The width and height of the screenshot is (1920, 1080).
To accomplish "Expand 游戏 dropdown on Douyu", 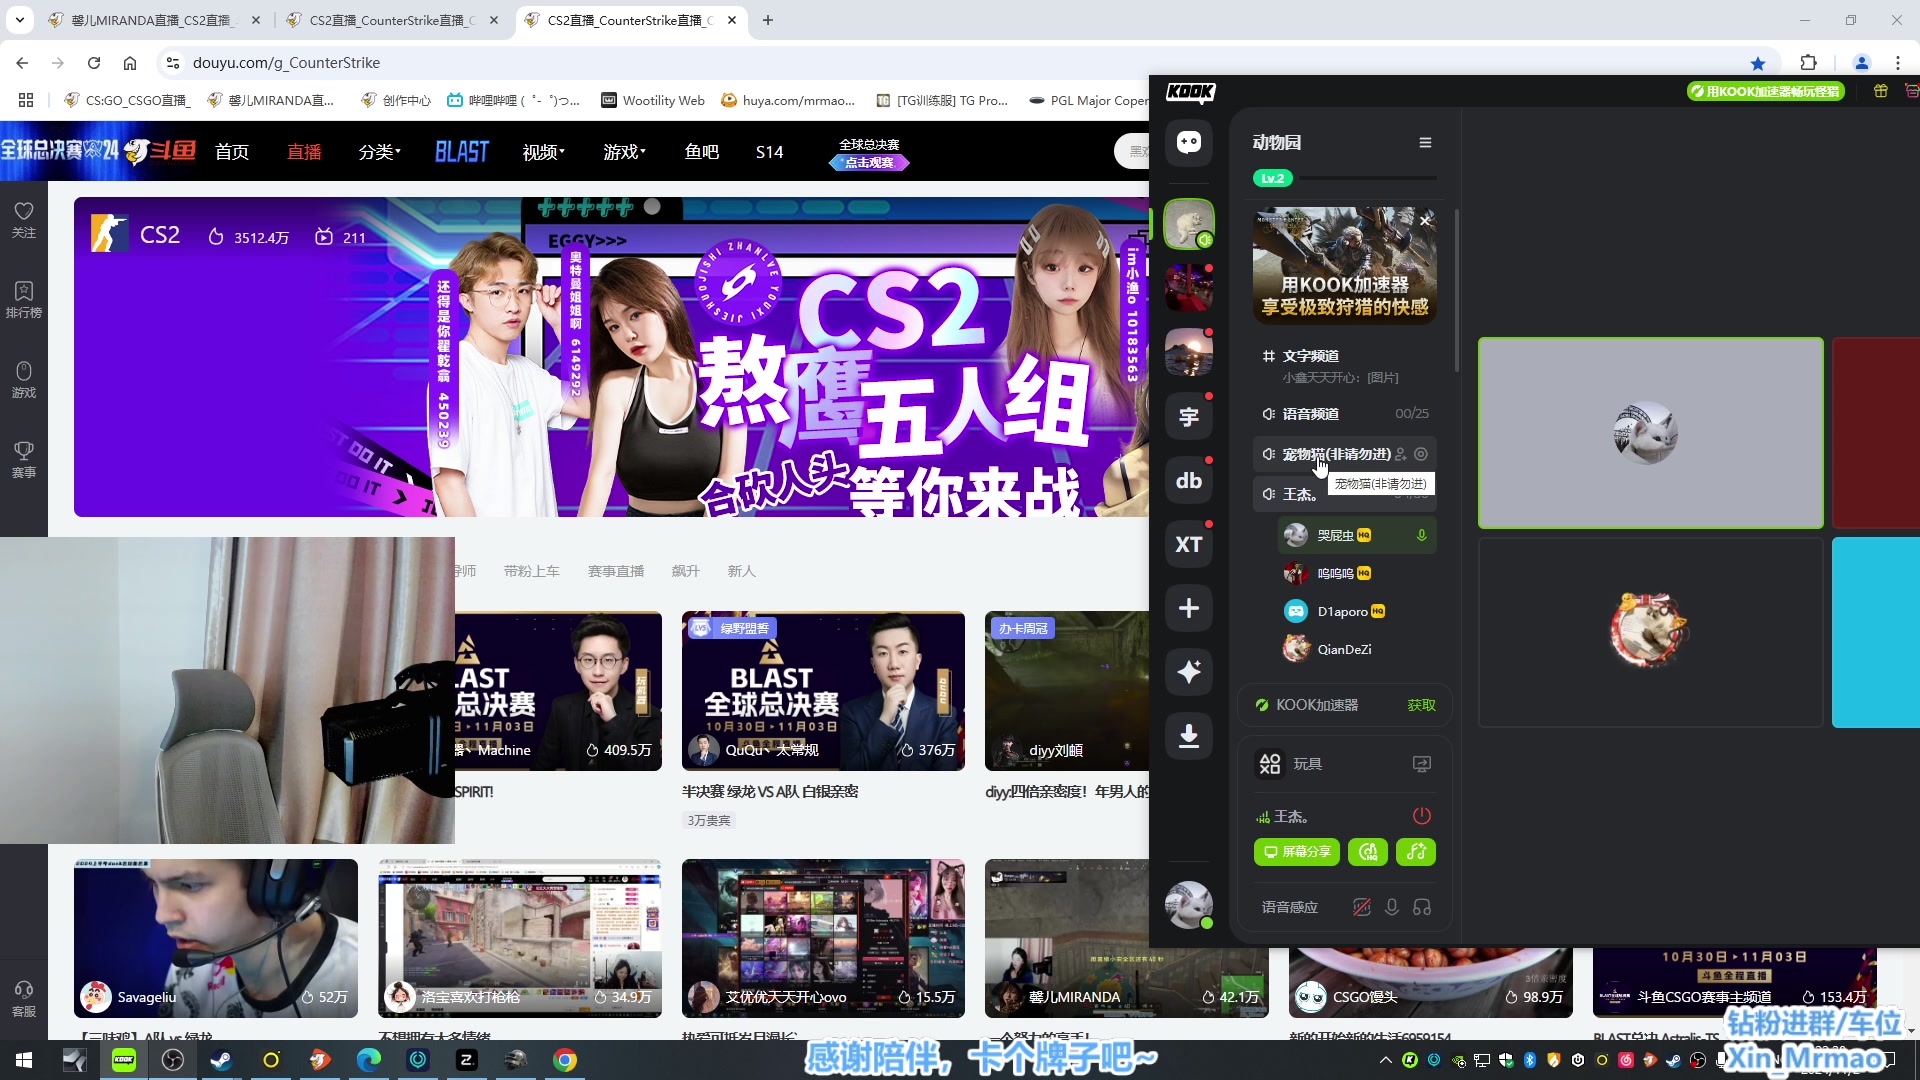I will click(x=624, y=152).
